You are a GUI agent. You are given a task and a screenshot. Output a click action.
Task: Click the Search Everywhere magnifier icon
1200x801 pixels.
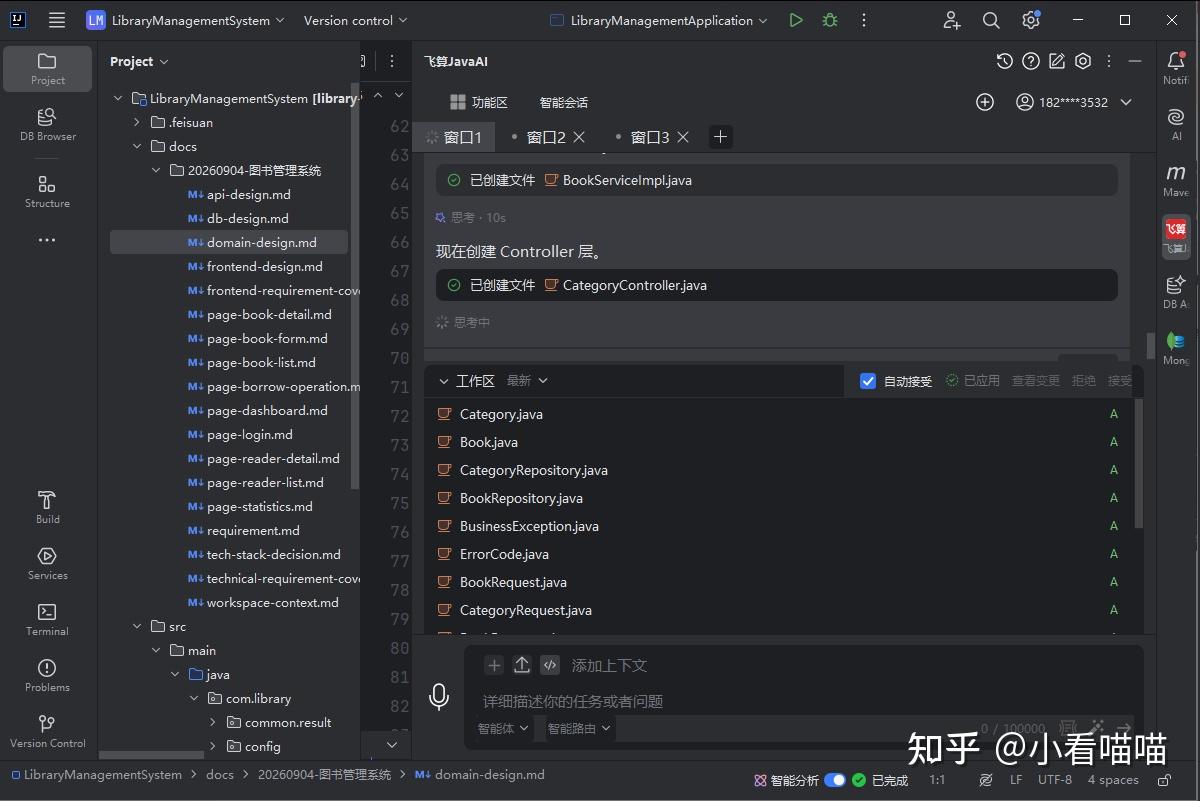coord(991,20)
